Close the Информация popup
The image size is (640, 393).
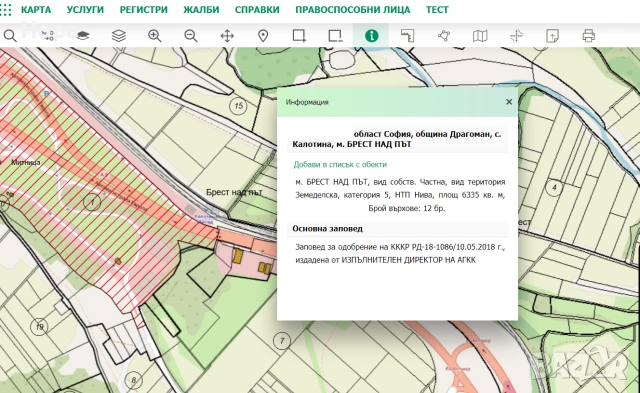coord(509,102)
